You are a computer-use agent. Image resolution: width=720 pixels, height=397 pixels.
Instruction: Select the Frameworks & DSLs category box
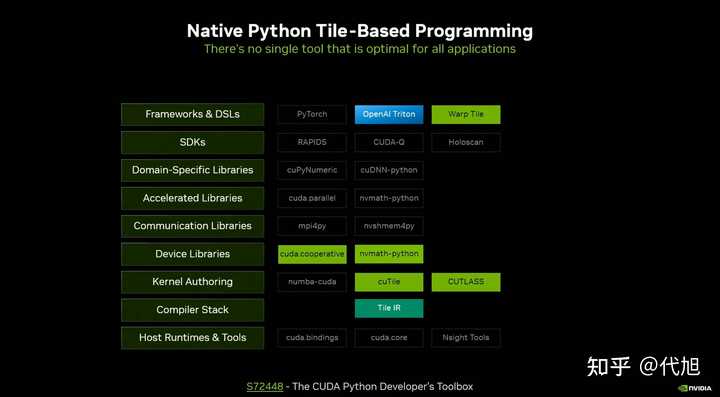[x=192, y=114]
